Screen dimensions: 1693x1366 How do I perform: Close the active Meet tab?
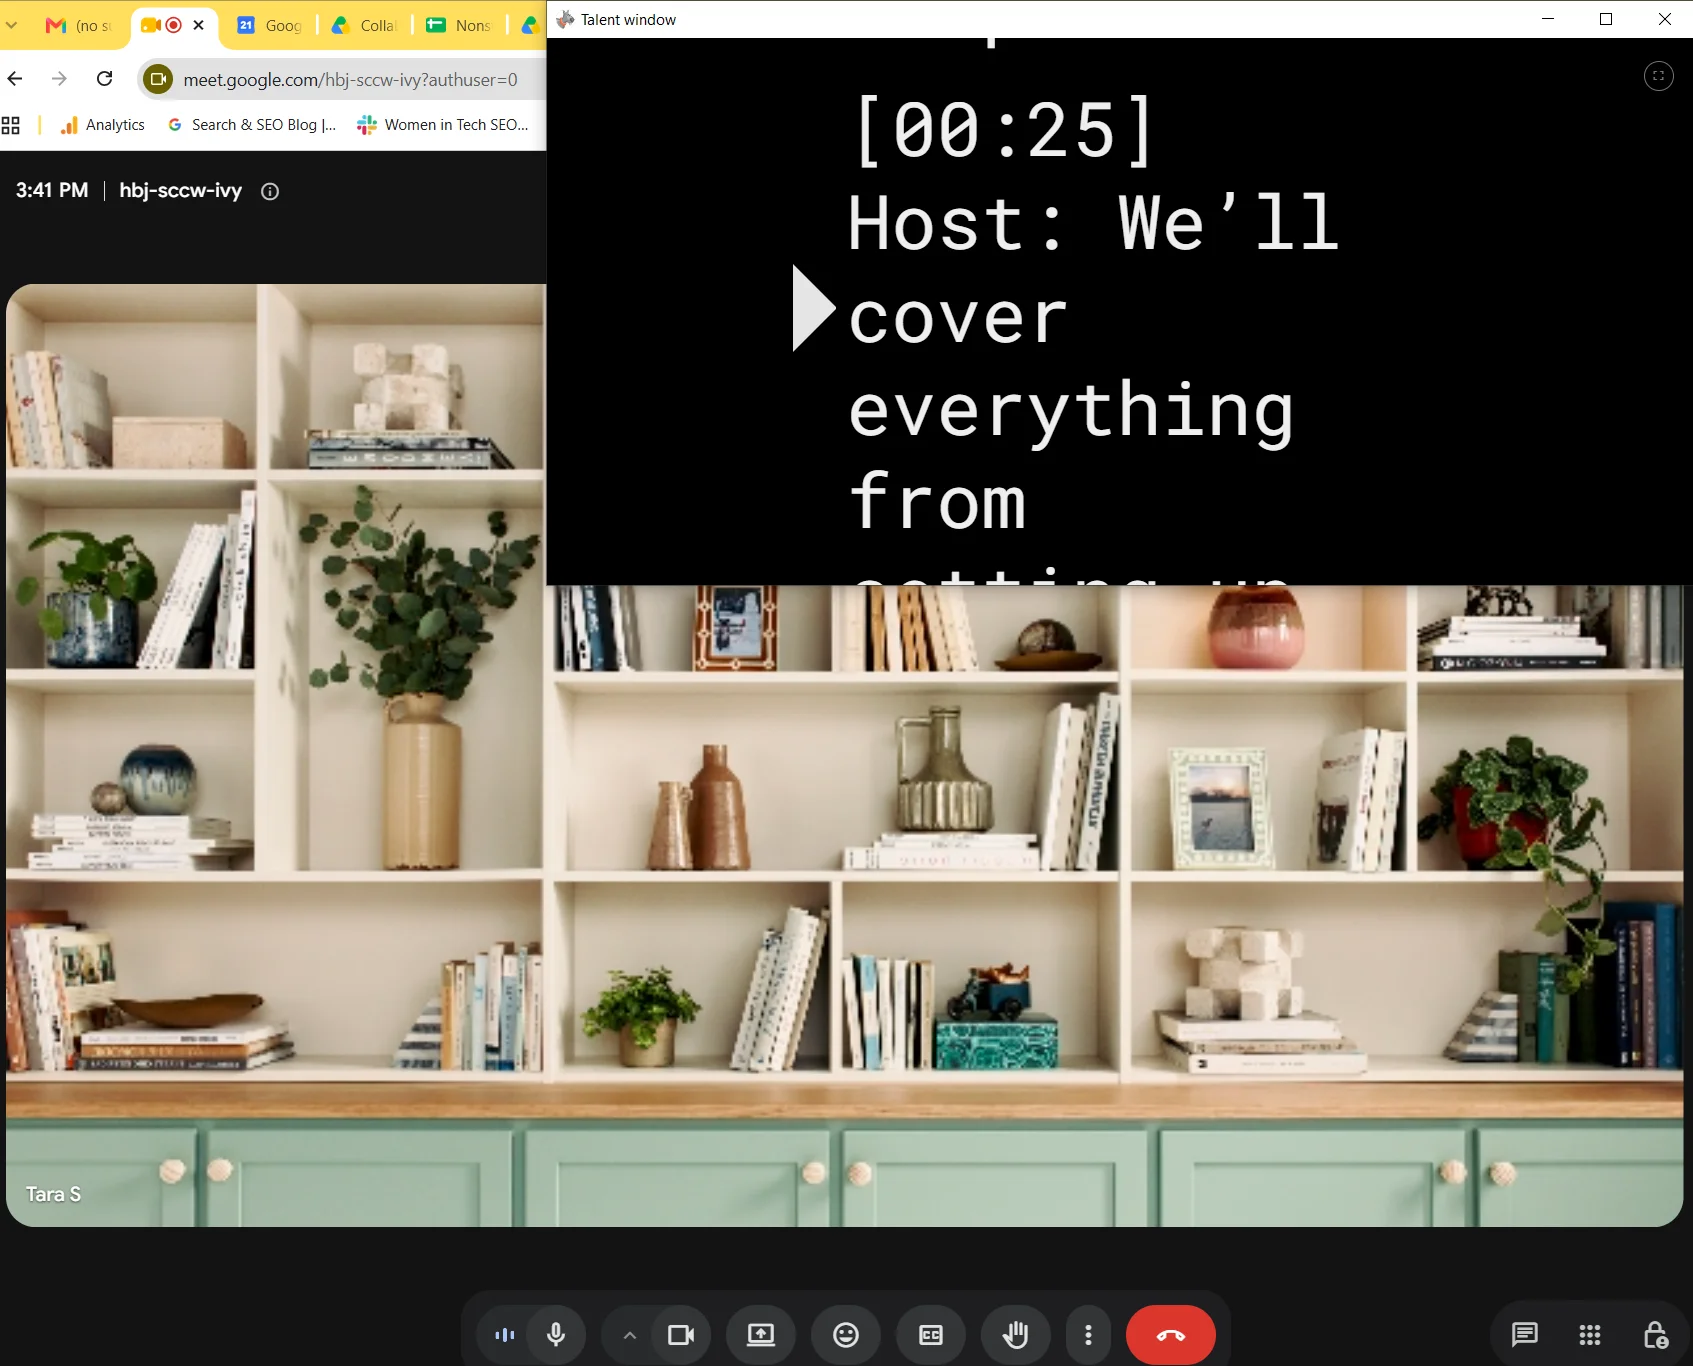click(199, 25)
